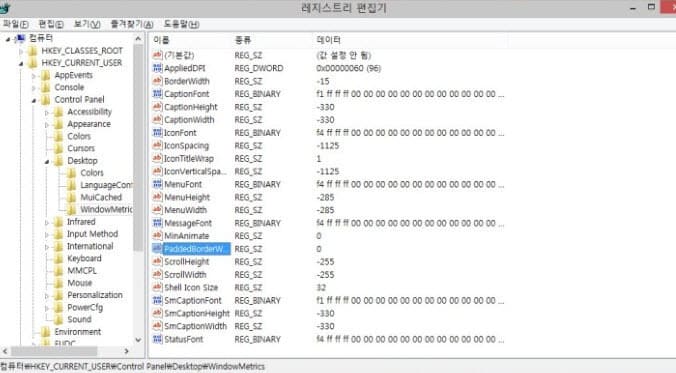This screenshot has width=676, height=373.
Task: Click the AppliedDPI DWORD value icon
Action: coord(157,68)
